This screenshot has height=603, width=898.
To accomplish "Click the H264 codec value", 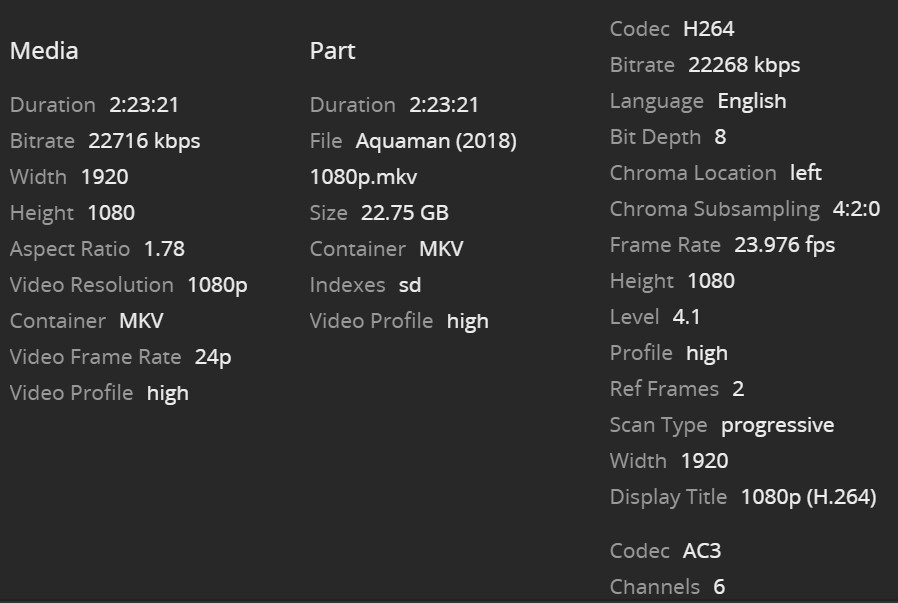I will click(709, 29).
